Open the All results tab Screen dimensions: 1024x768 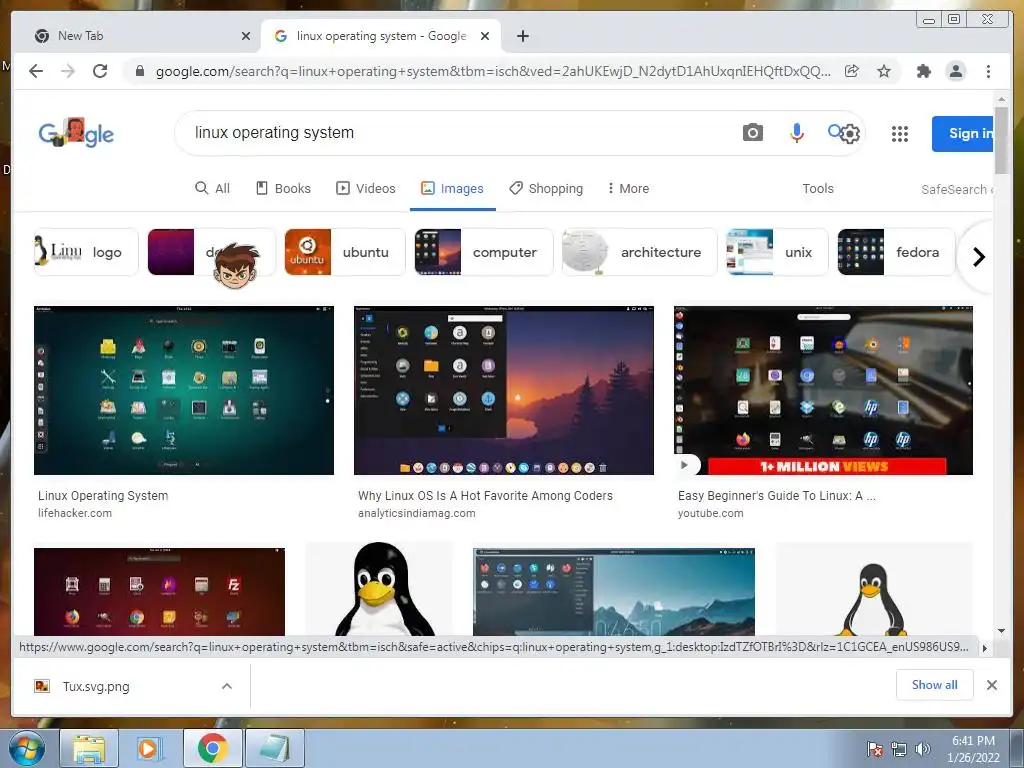(213, 188)
